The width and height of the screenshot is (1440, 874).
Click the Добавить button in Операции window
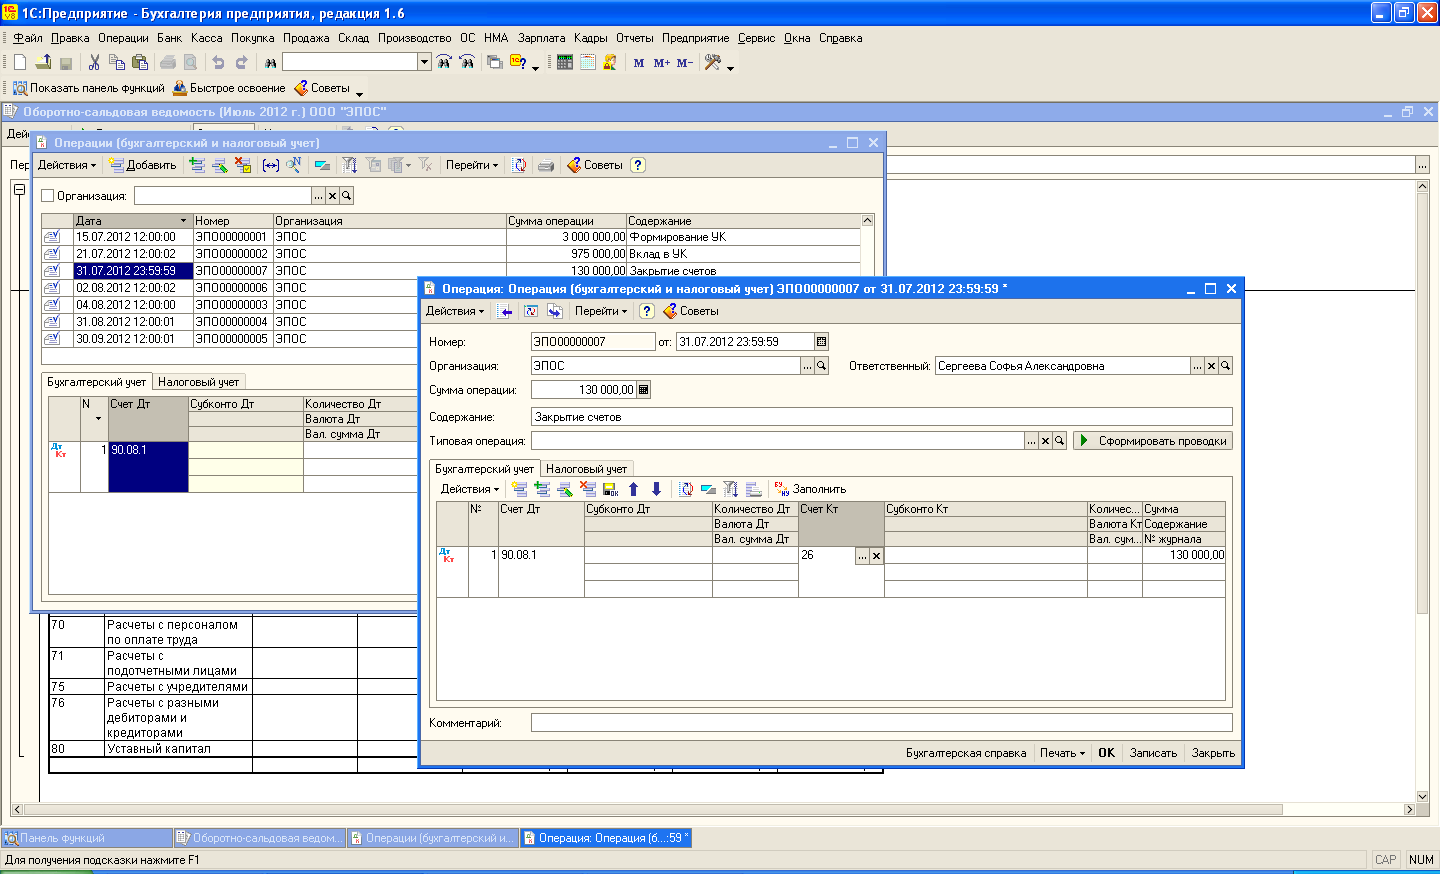[142, 165]
